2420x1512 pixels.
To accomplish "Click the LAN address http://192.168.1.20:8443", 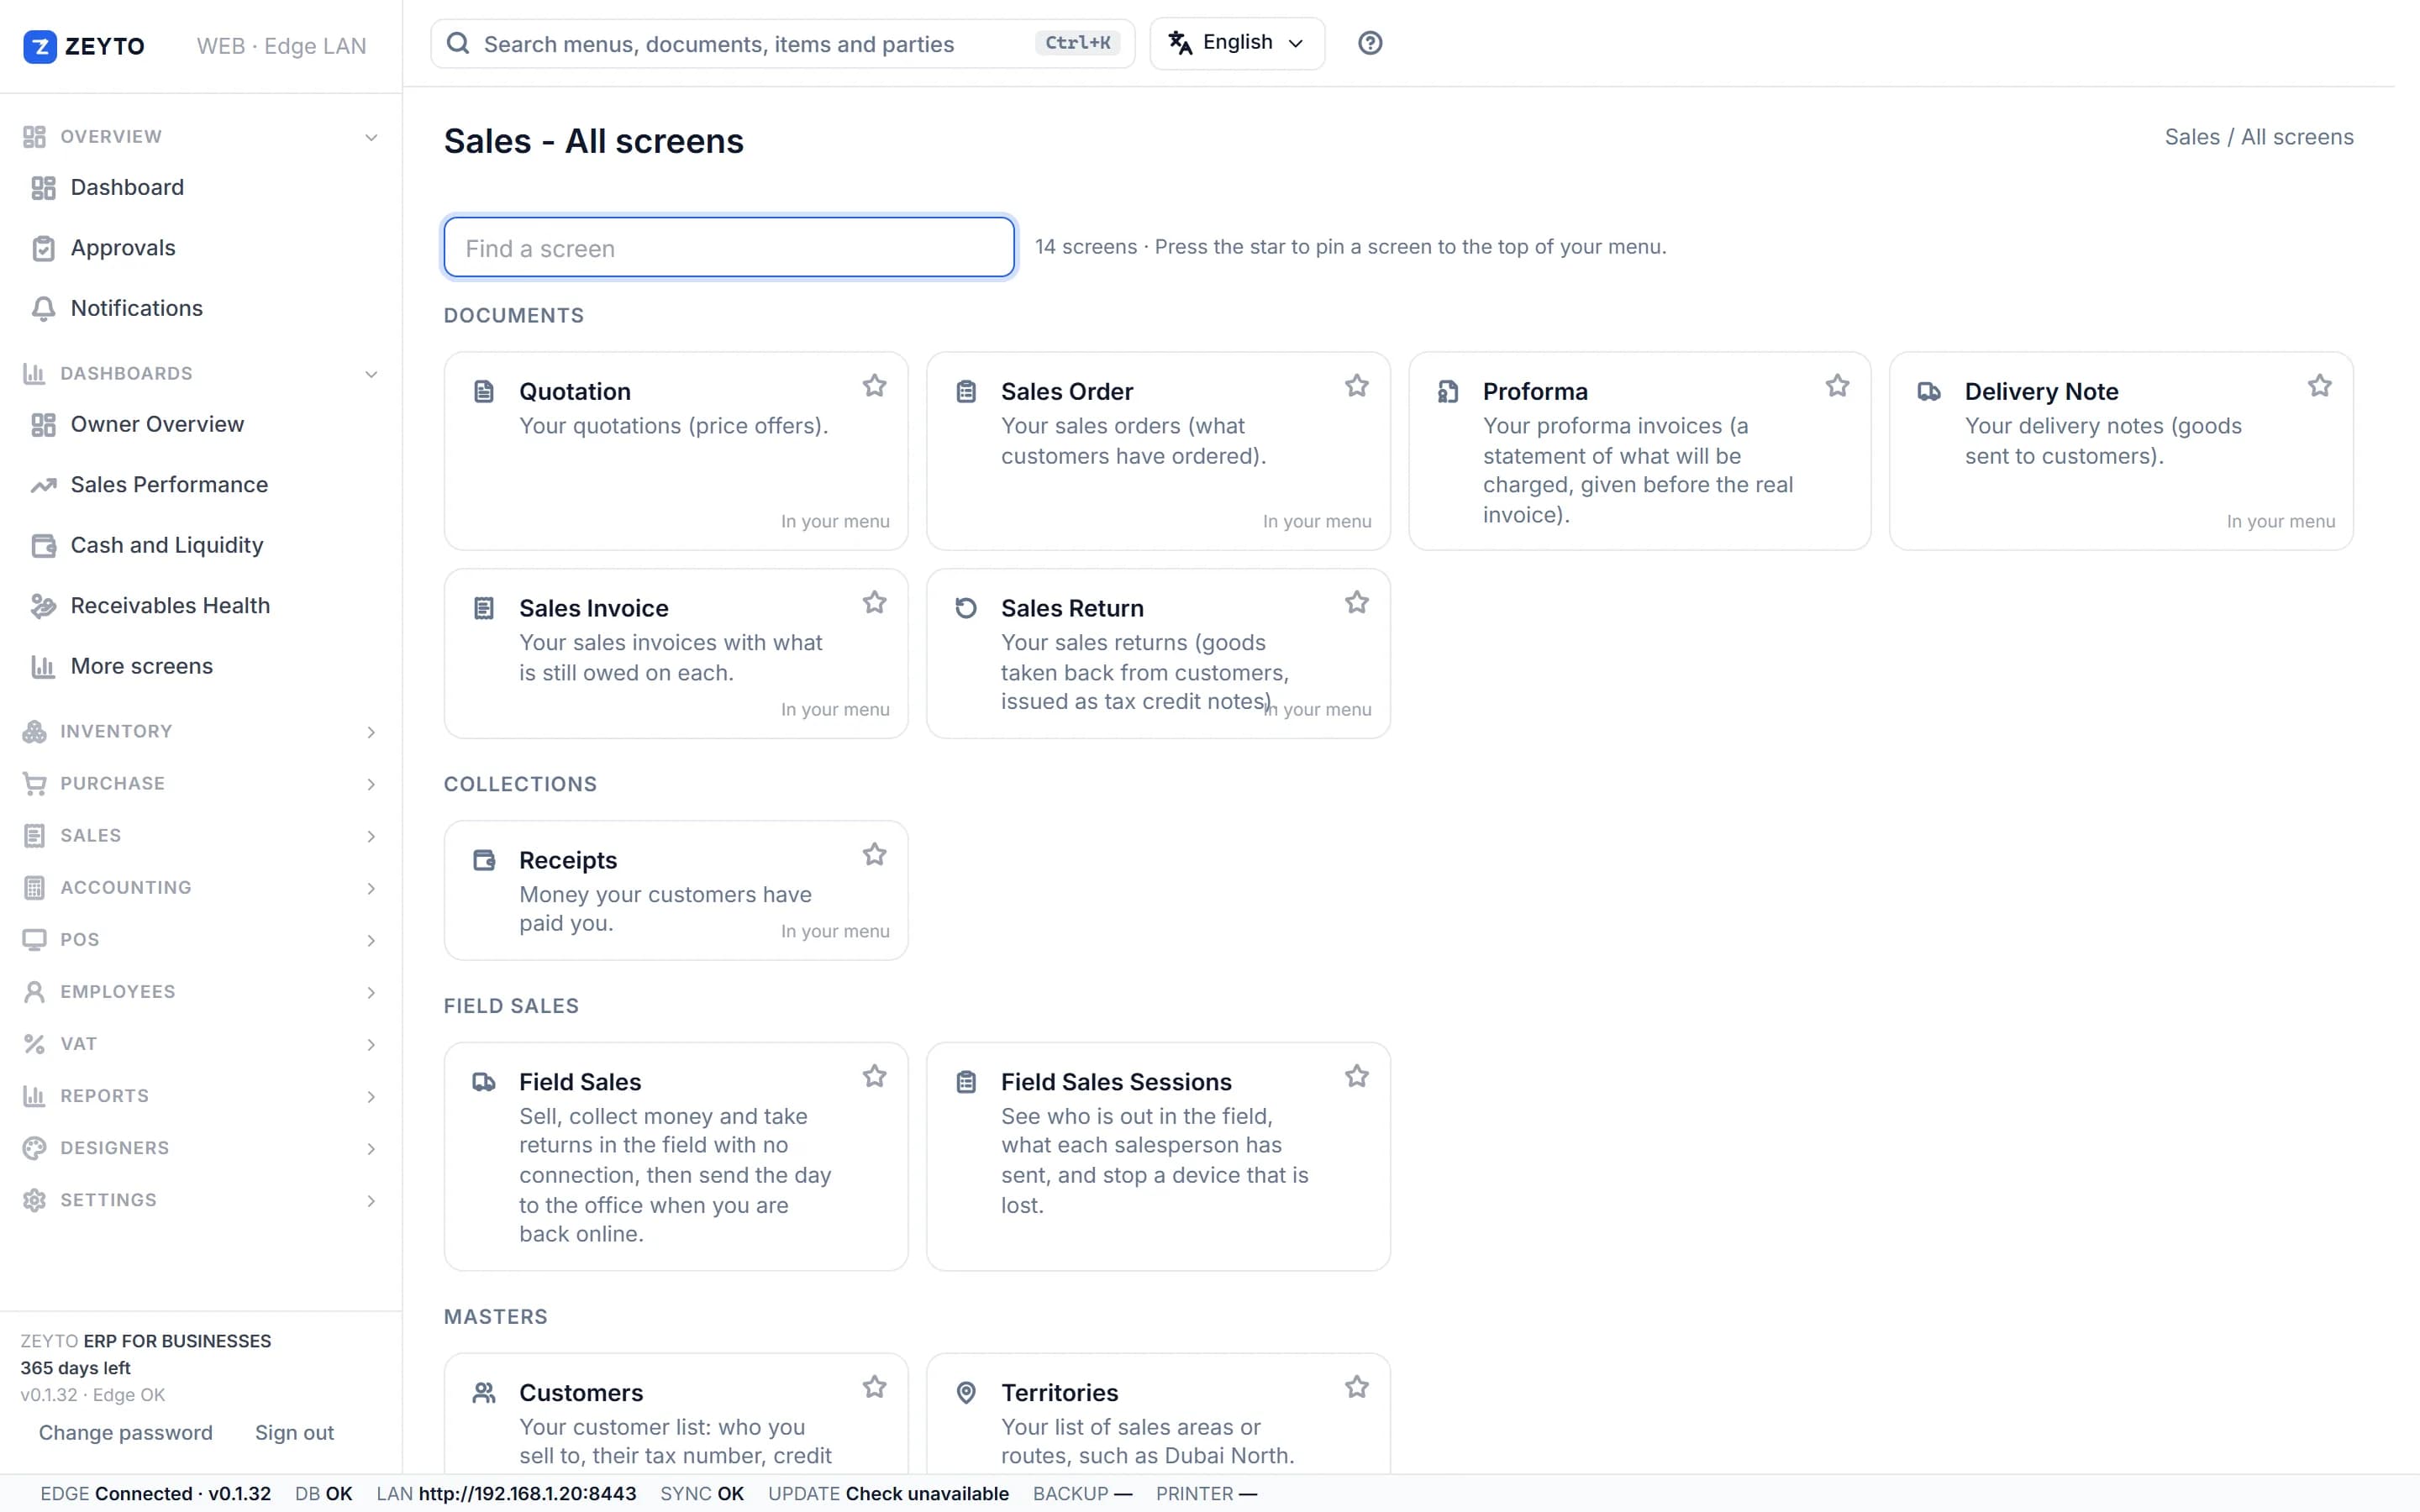I will (x=527, y=1493).
